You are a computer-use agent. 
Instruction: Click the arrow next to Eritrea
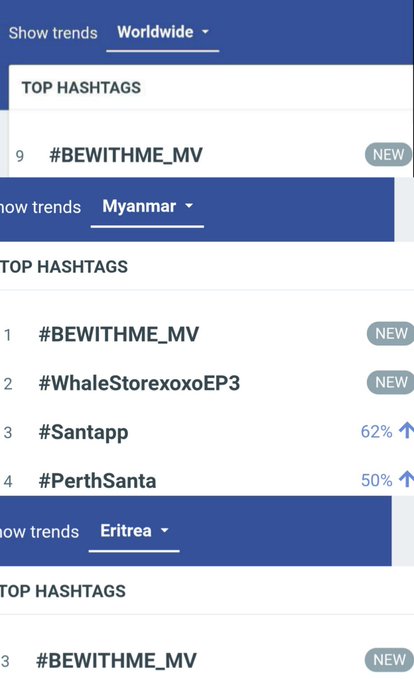165,530
